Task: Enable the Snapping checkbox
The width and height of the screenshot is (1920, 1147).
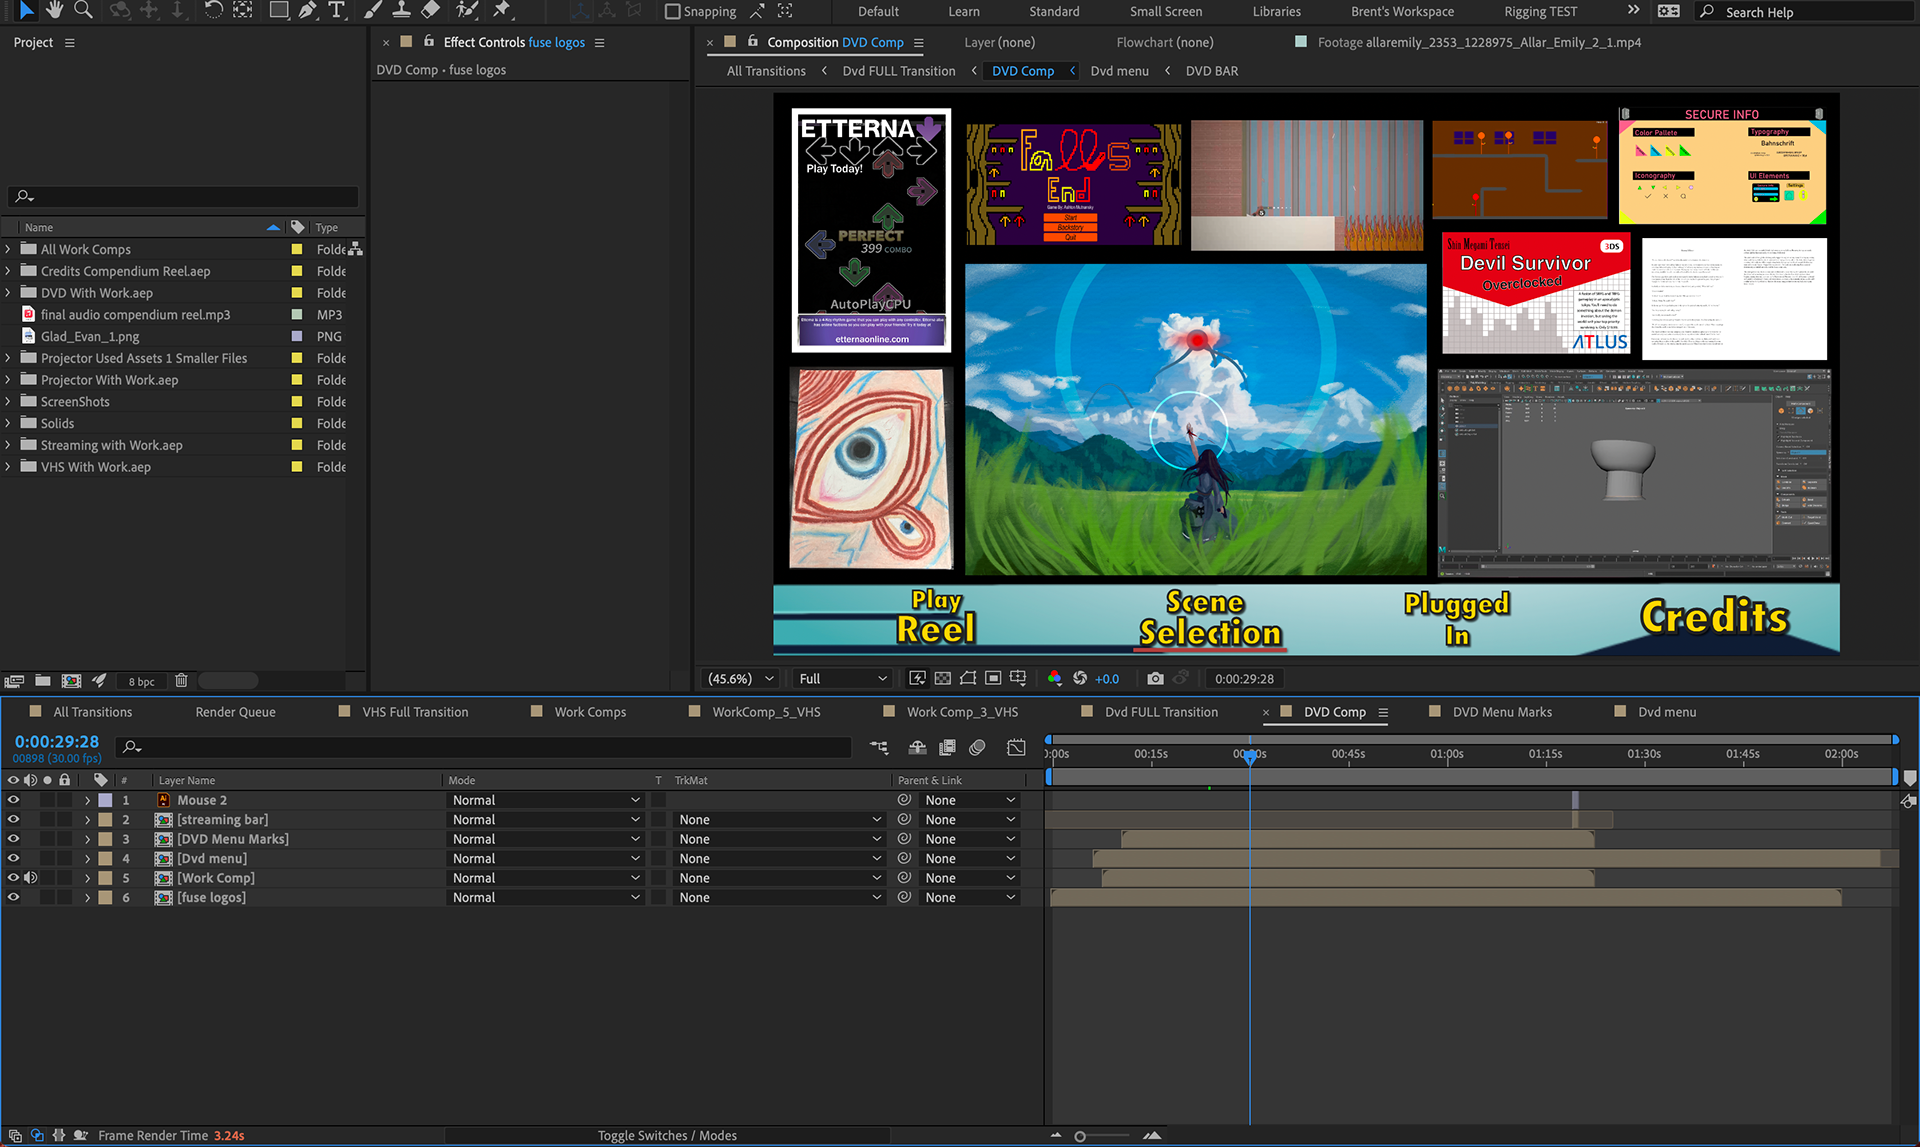Action: (673, 12)
